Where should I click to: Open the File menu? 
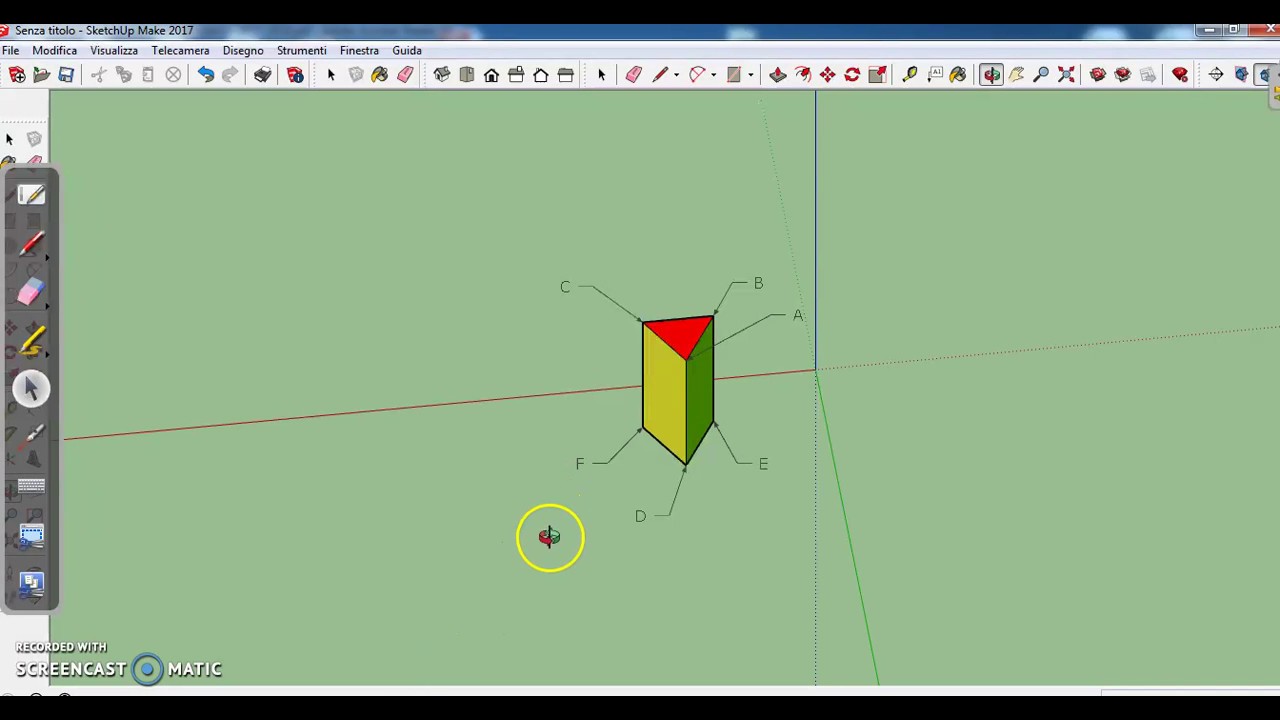click(x=10, y=50)
